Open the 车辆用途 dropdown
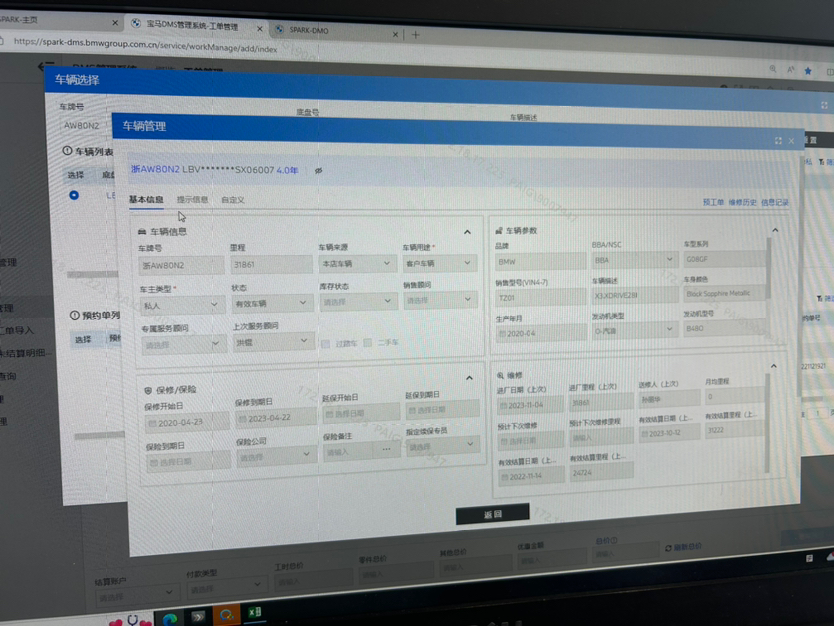834x626 pixels. 439,263
